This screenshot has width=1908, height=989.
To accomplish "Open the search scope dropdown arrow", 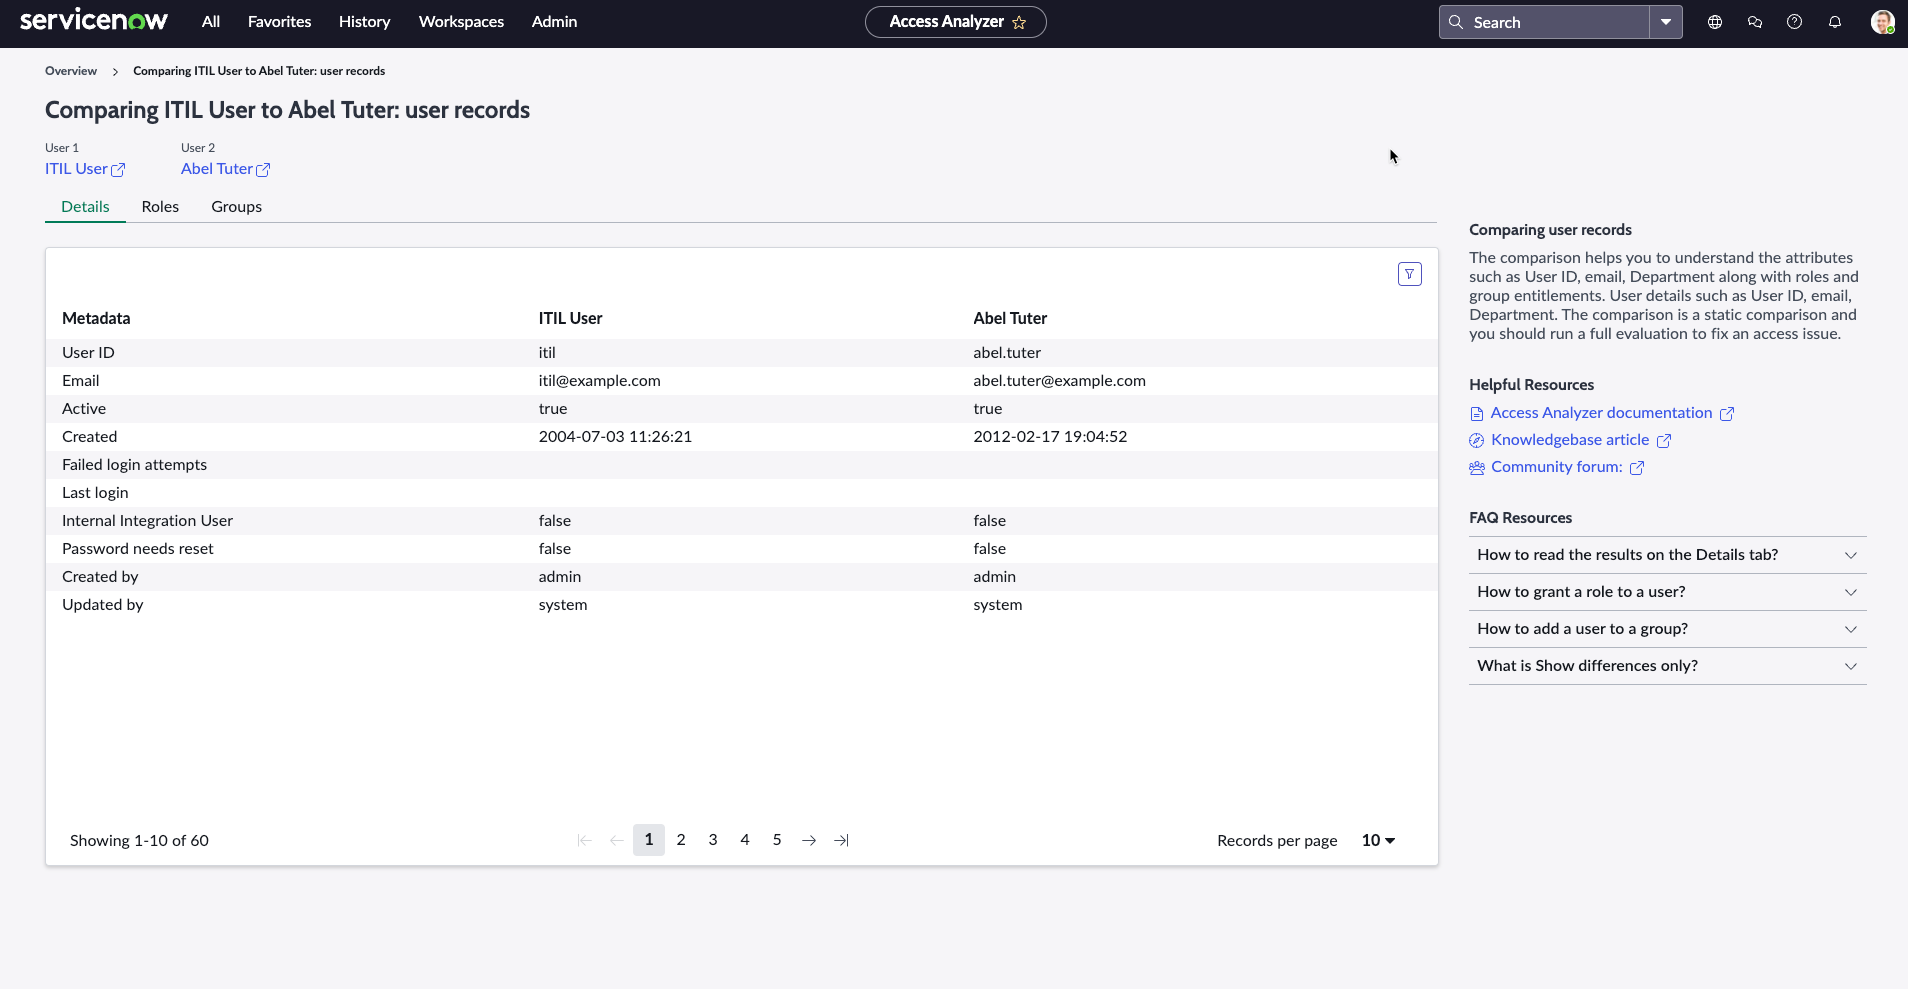I will coord(1666,22).
